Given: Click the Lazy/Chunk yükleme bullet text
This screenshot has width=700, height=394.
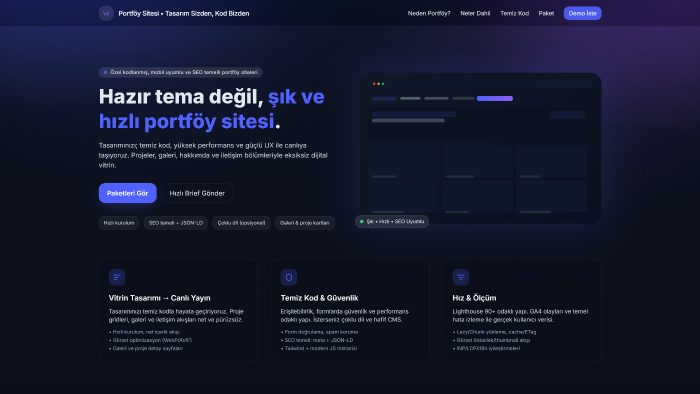Looking at the screenshot, I should (494, 332).
